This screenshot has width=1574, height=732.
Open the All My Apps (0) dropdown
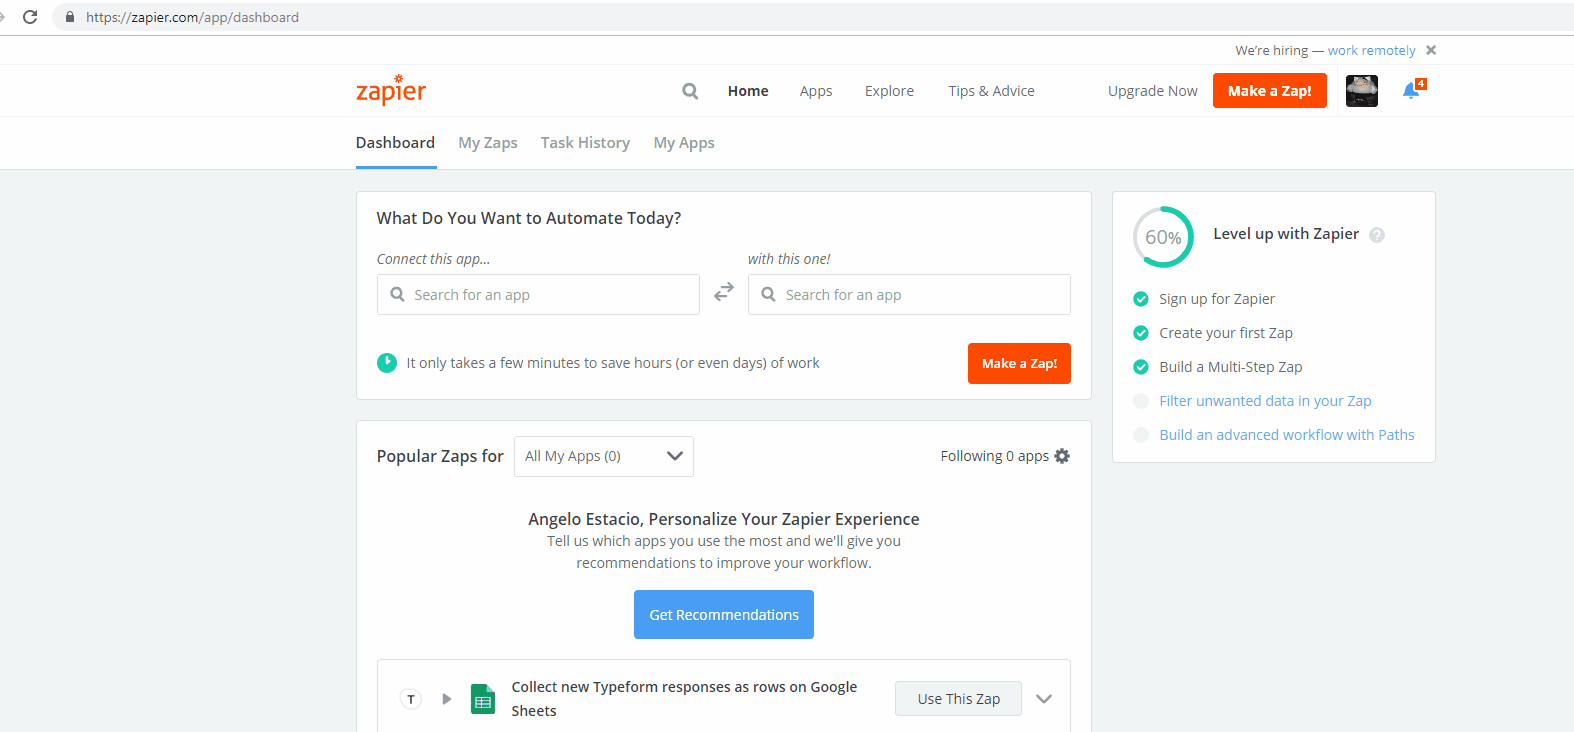pos(604,456)
